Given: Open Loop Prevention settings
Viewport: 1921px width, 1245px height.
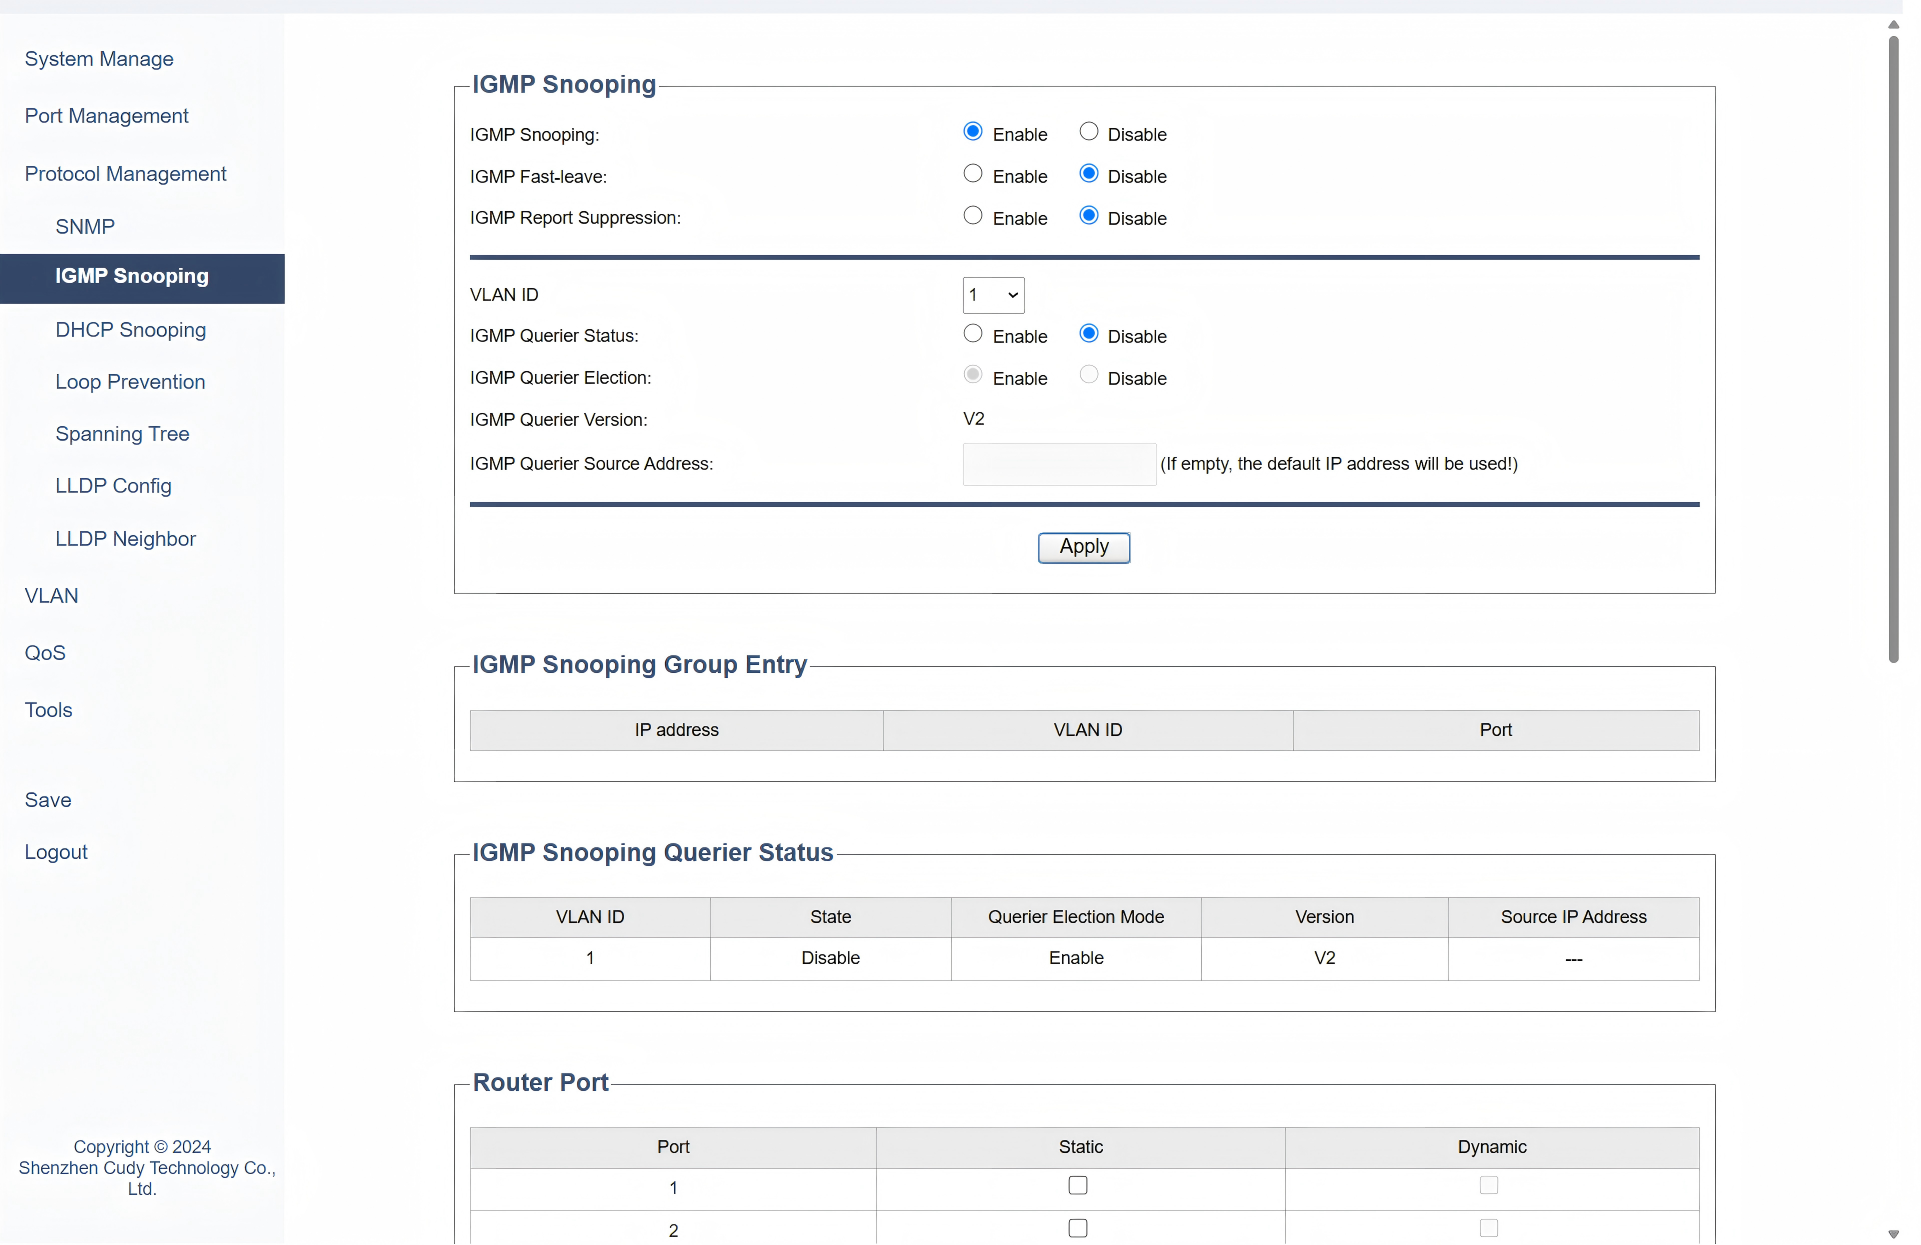Looking at the screenshot, I should (x=130, y=382).
